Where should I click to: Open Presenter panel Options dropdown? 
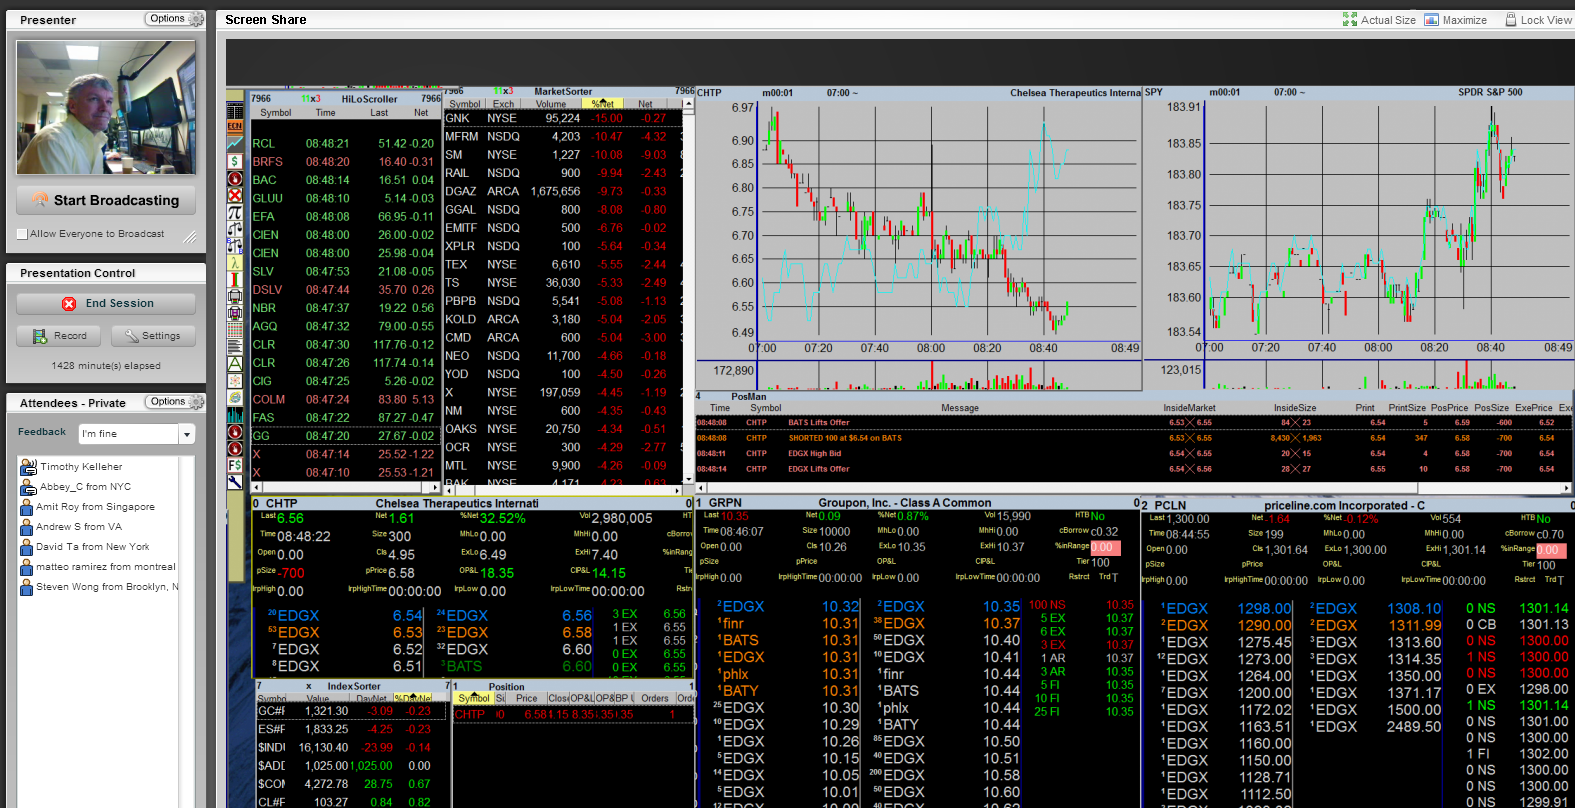174,19
